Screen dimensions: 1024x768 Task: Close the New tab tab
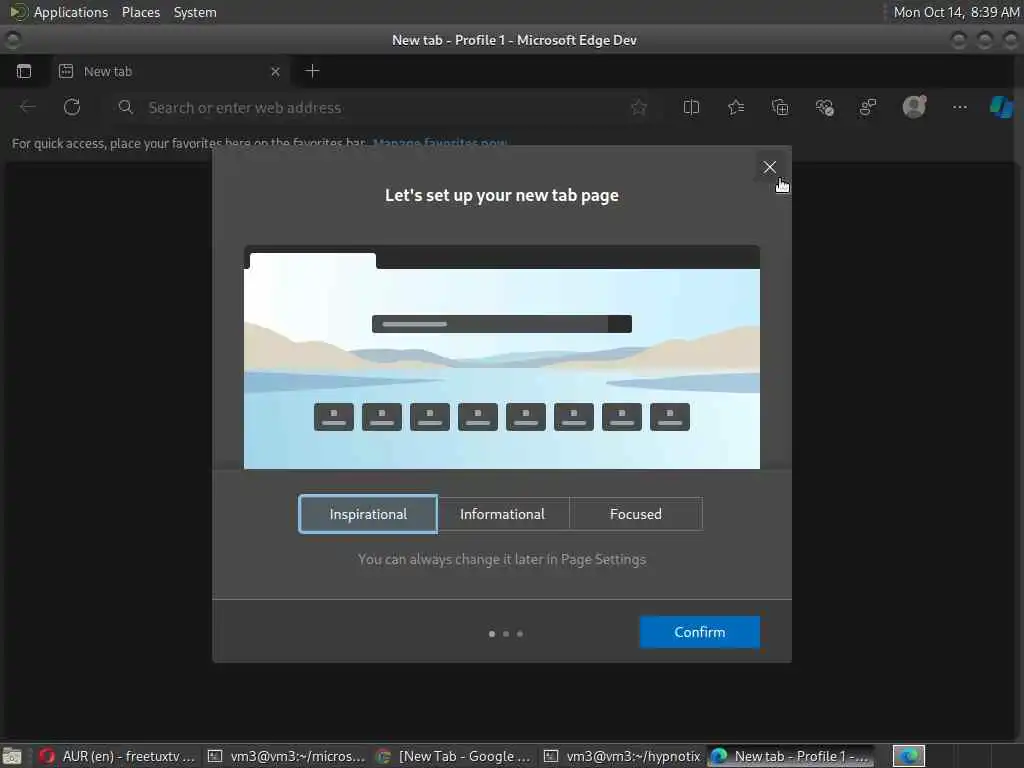coord(275,72)
